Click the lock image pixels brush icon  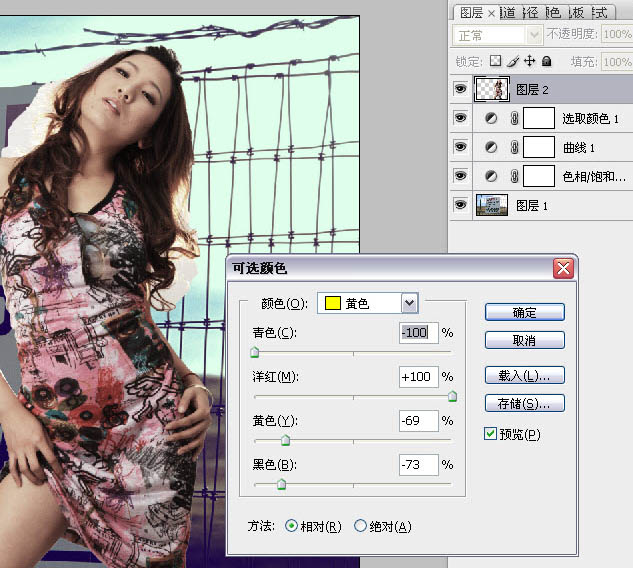click(512, 61)
